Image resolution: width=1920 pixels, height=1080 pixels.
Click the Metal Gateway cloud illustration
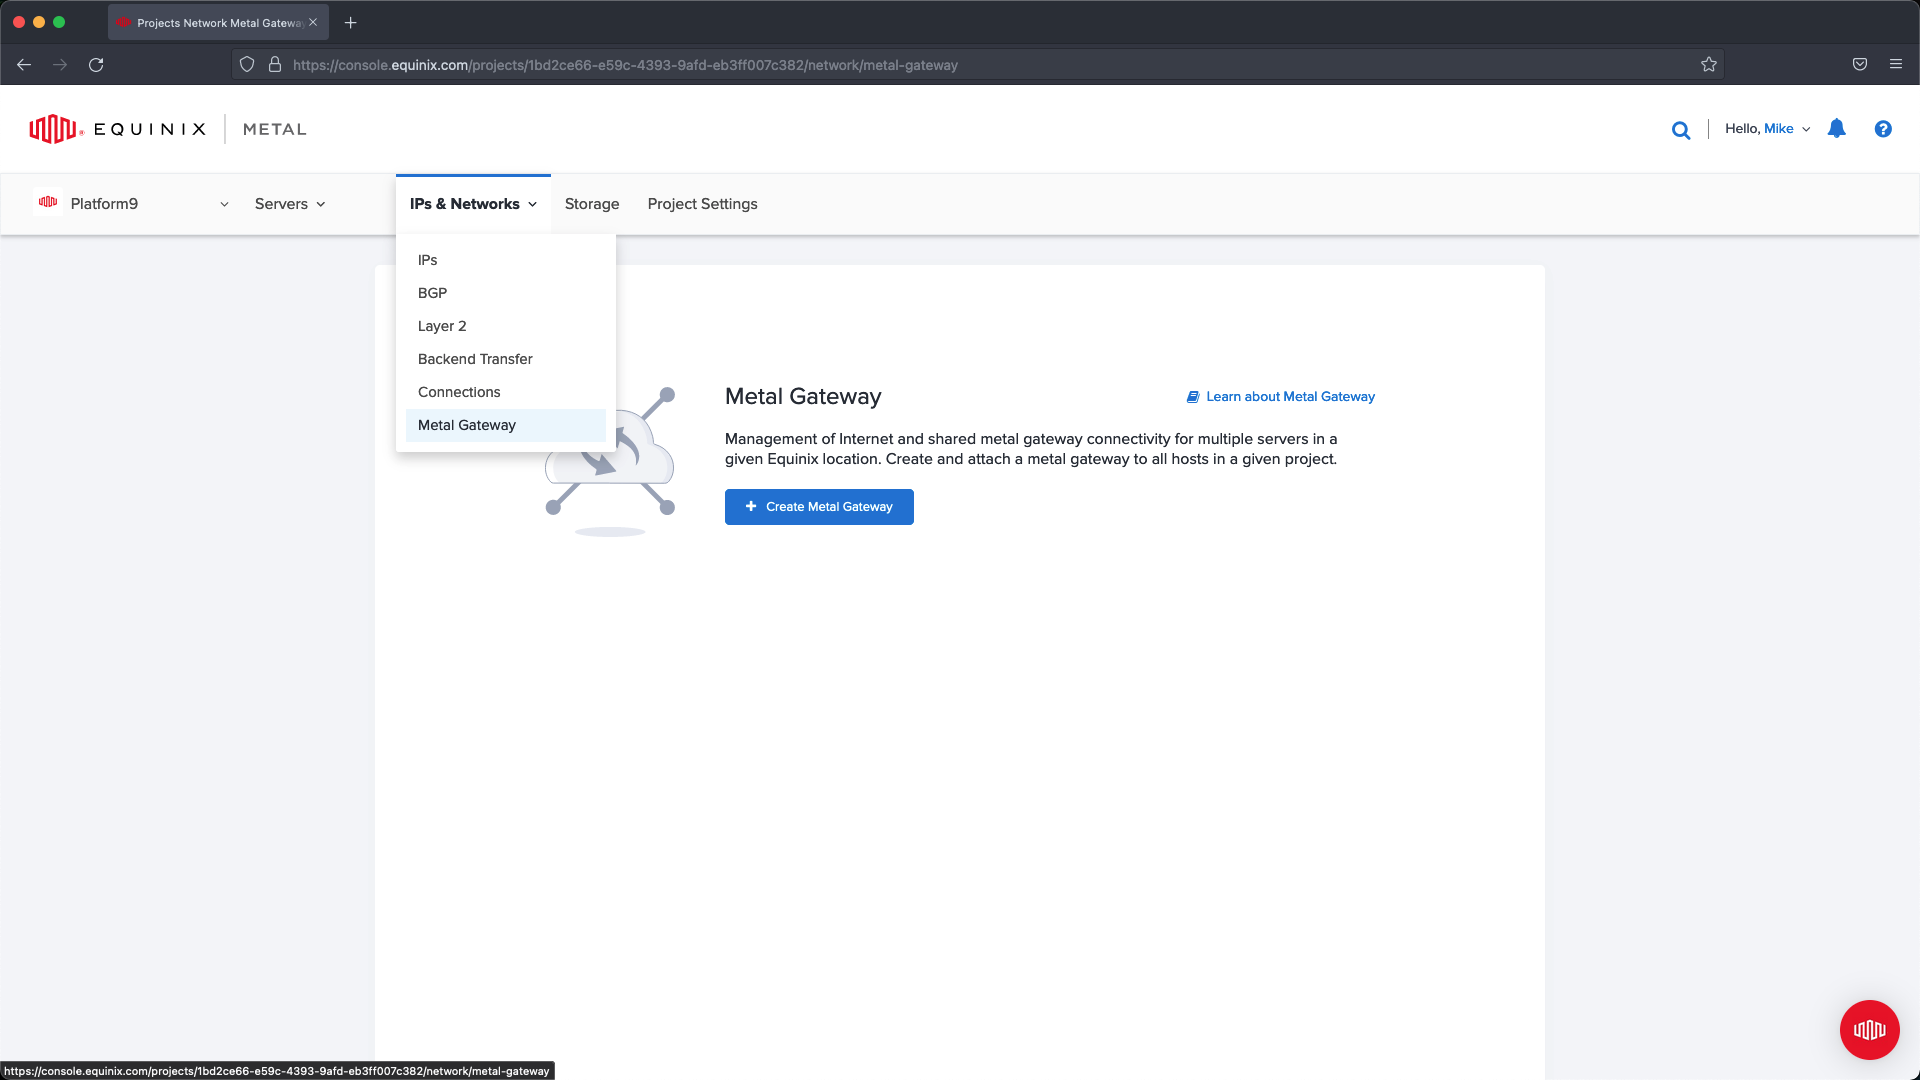click(610, 460)
